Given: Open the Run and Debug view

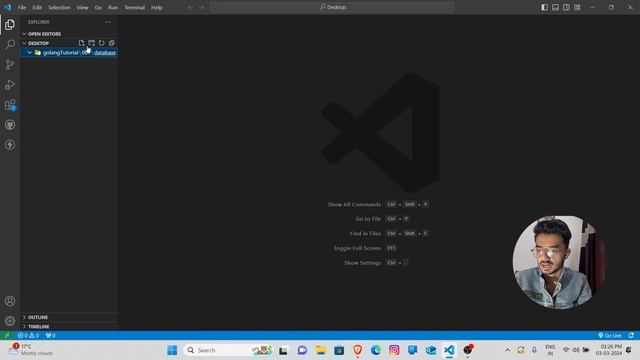Looking at the screenshot, I should 10,84.
